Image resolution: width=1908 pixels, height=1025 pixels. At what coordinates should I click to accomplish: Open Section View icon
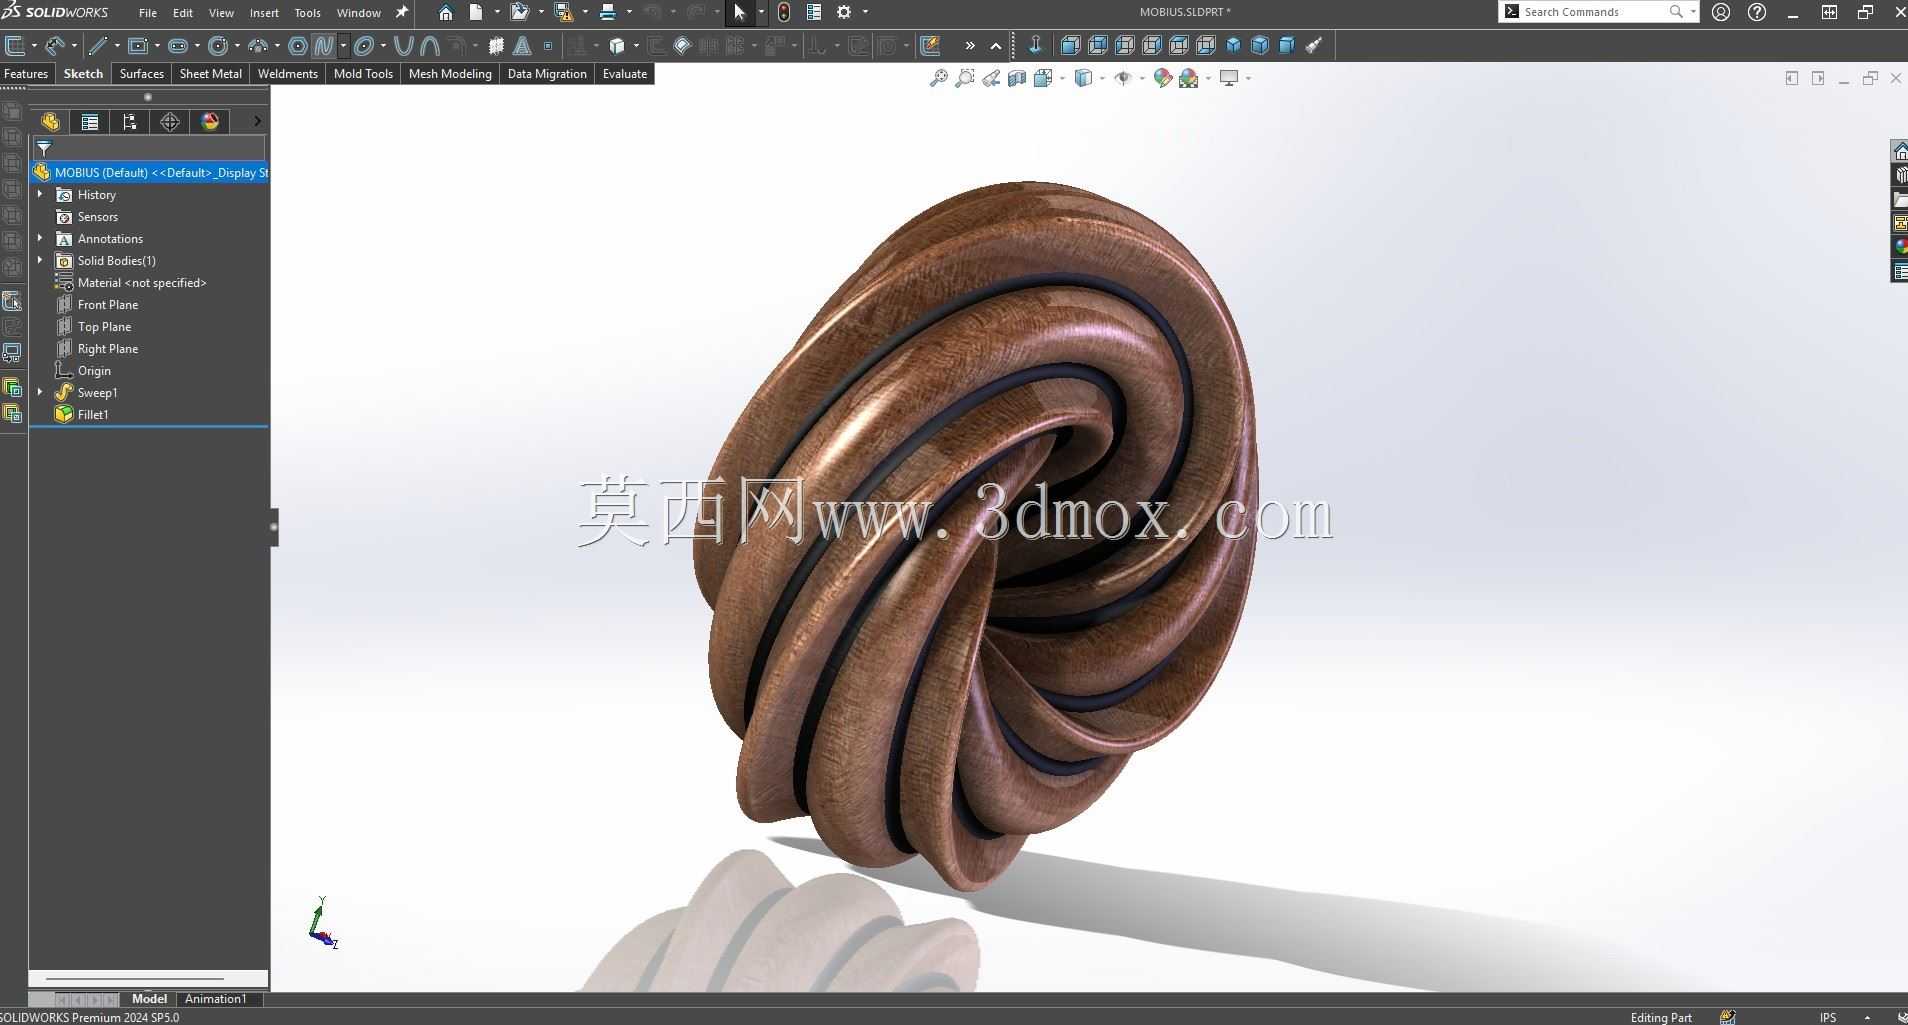(1017, 78)
